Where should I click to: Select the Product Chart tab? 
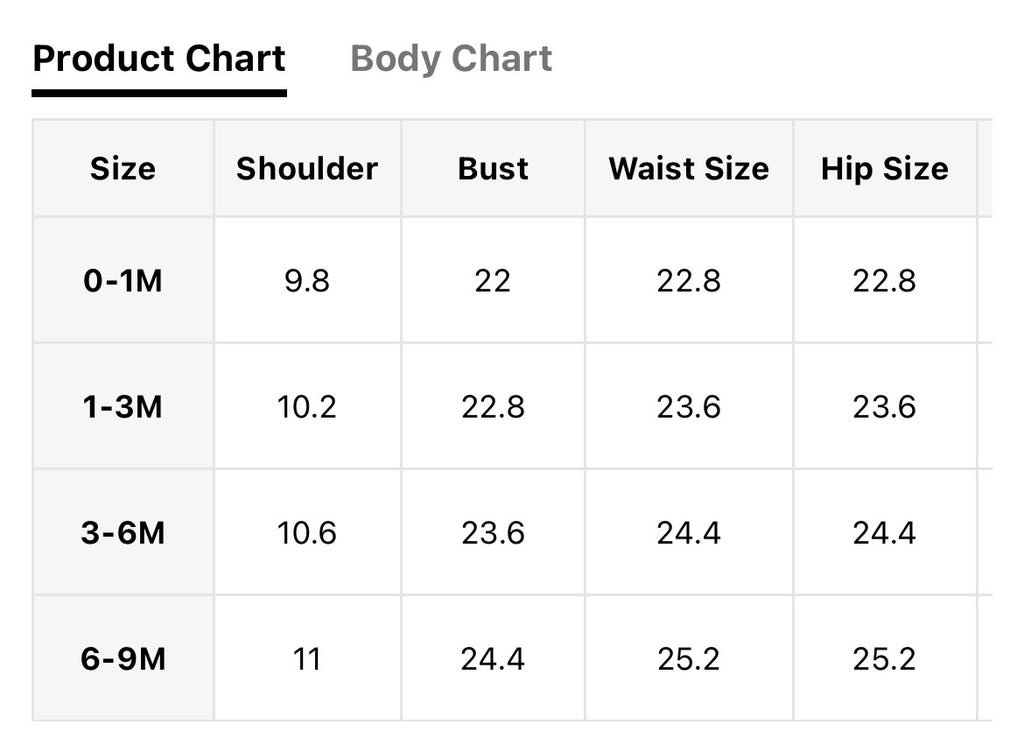159,59
